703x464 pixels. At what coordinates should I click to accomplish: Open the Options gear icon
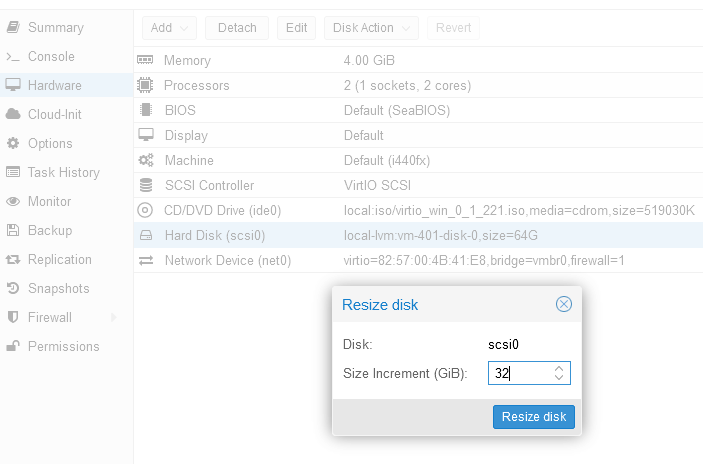(13, 143)
